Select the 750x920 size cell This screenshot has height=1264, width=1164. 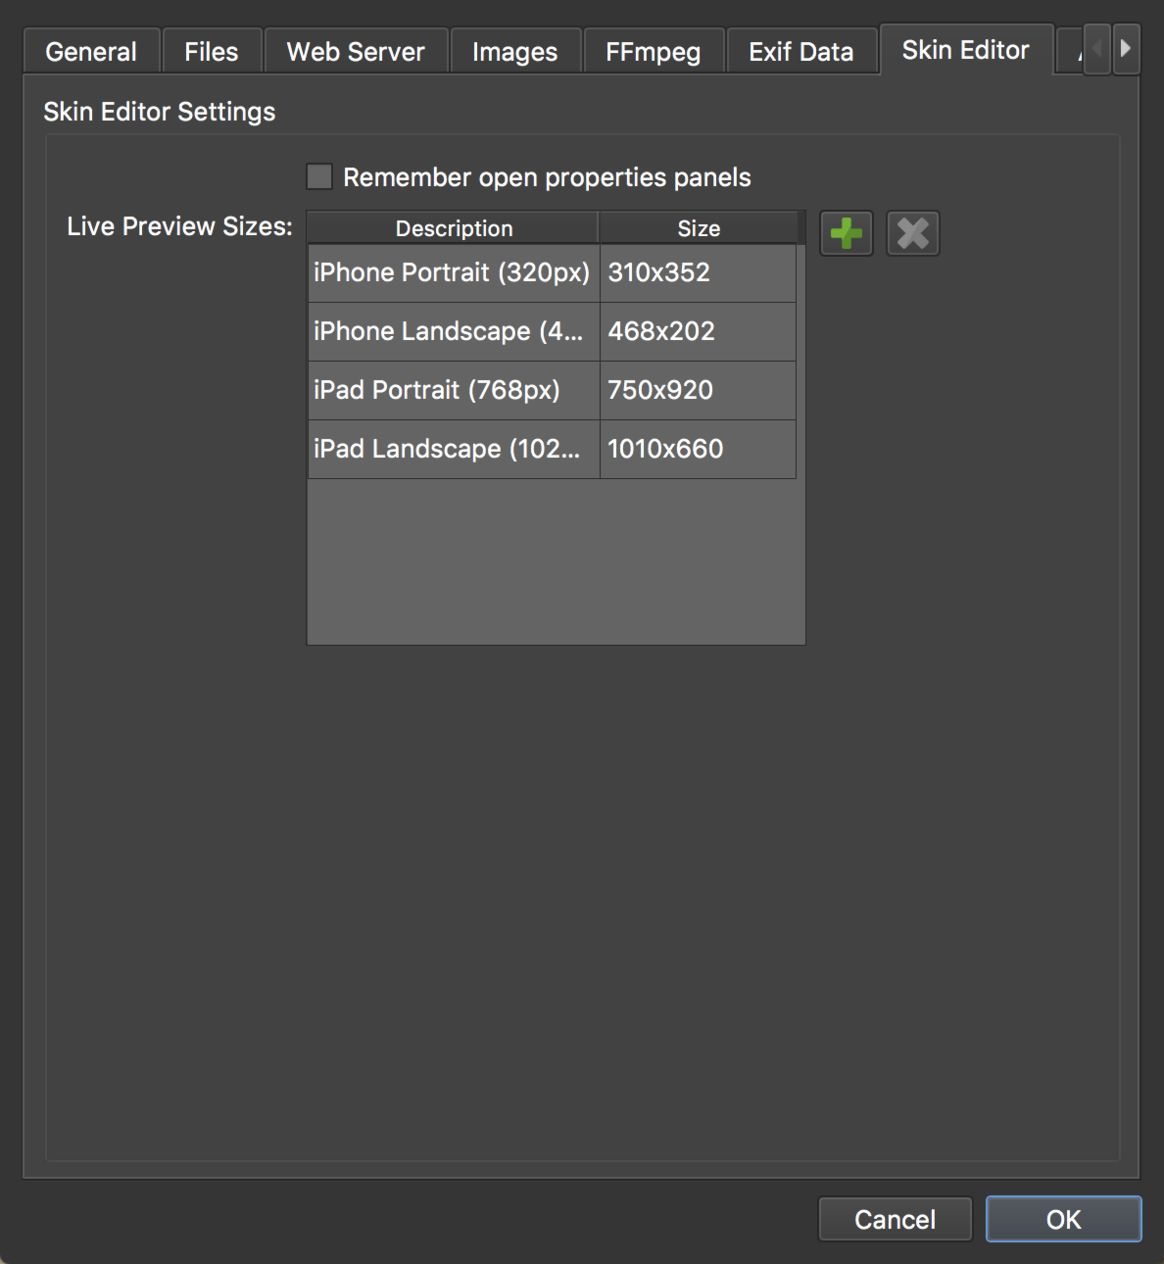click(x=698, y=390)
